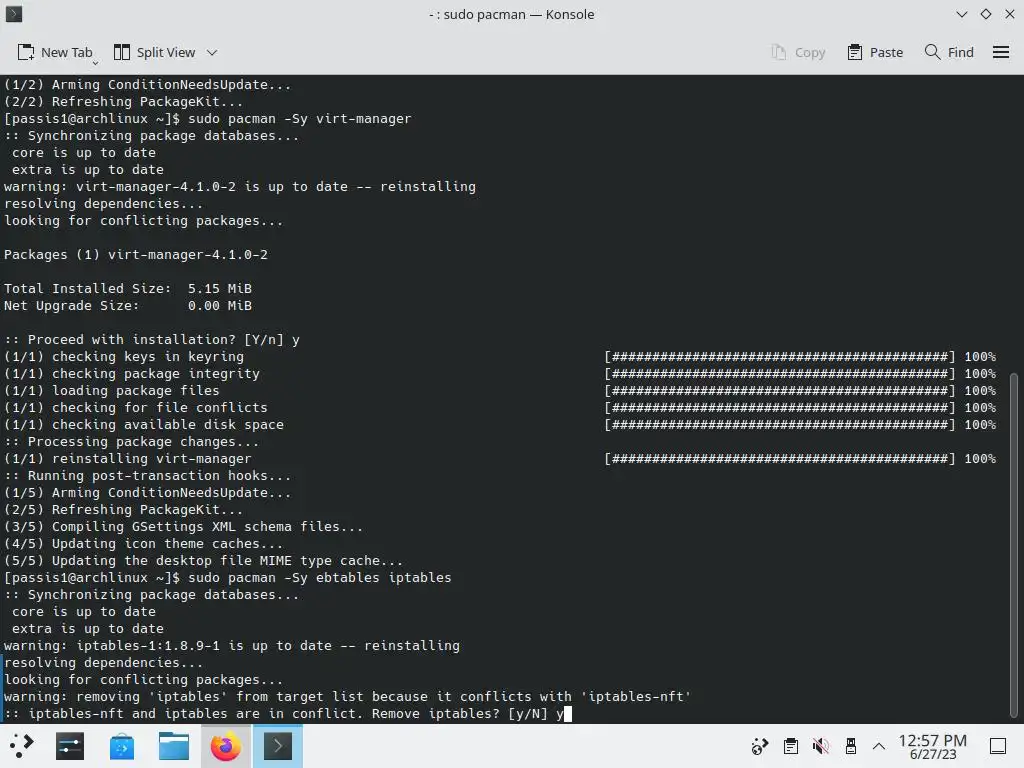Click "Updating icon theme caches" line
The width and height of the screenshot is (1024, 768).
[x=144, y=543]
